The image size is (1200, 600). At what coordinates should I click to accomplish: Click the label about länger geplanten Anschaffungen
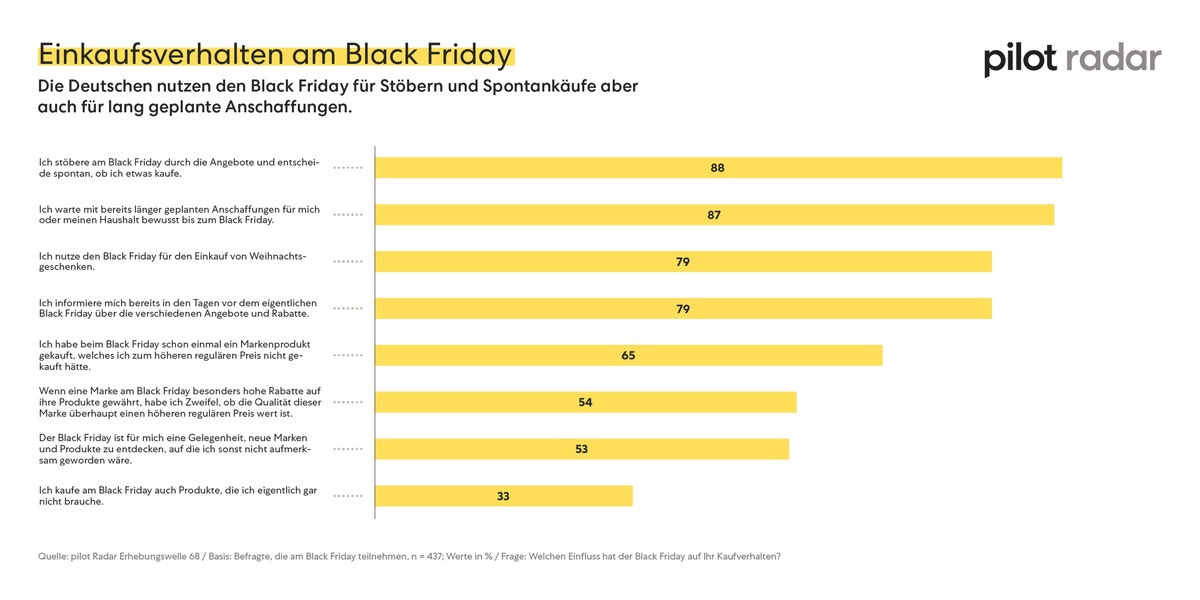[x=178, y=215]
